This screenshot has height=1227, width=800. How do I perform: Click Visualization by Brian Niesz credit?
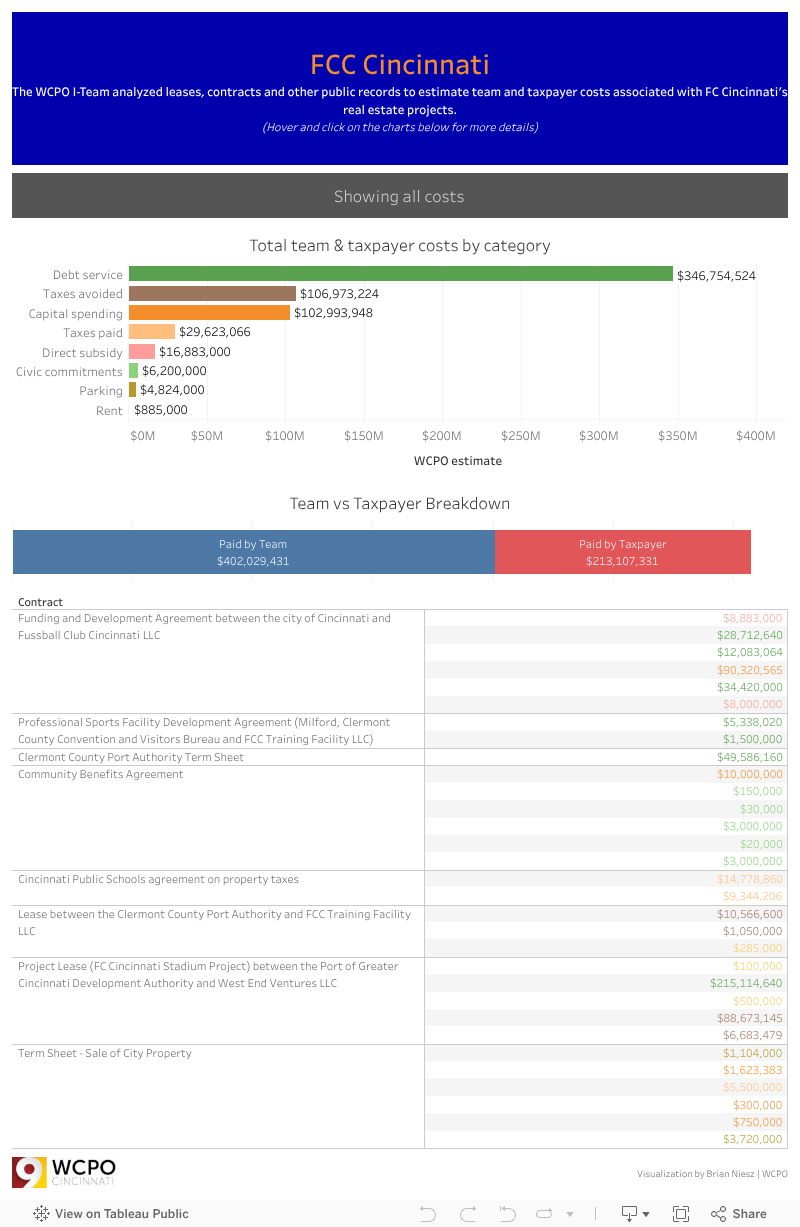tap(712, 1174)
